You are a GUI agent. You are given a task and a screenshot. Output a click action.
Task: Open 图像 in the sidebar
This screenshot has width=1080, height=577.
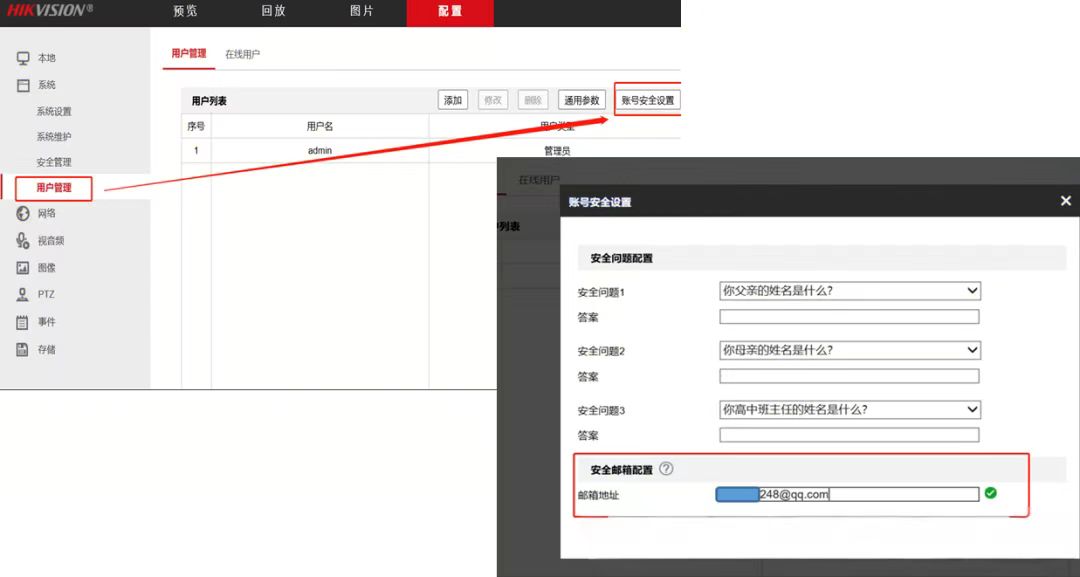(x=47, y=268)
